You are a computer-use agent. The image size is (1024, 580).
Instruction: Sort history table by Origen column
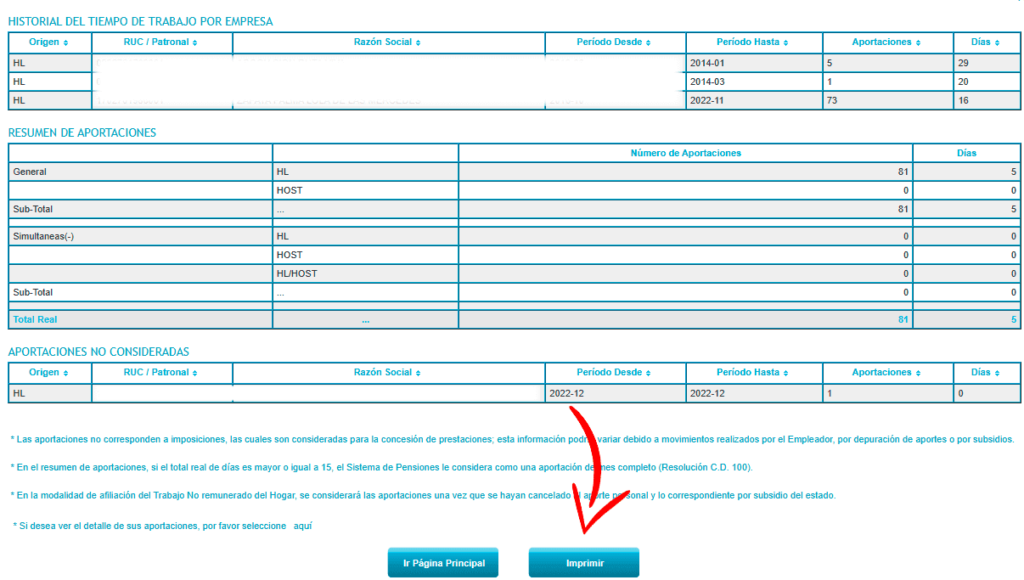pyautogui.click(x=50, y=42)
